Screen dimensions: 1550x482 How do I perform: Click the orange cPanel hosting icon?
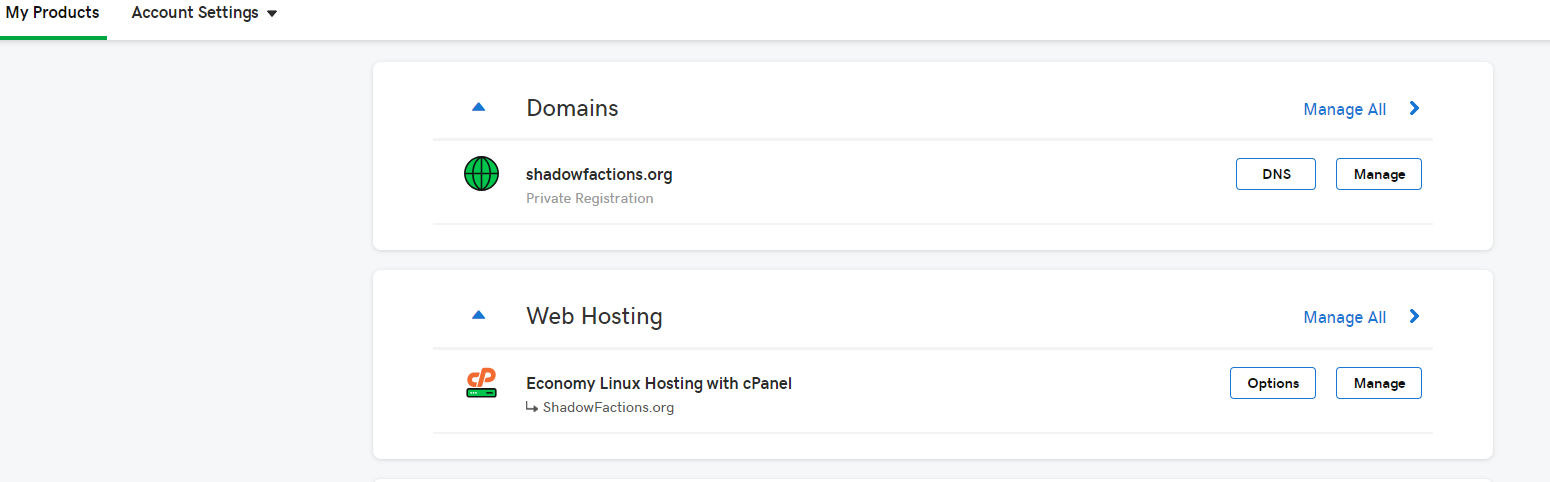tap(481, 384)
